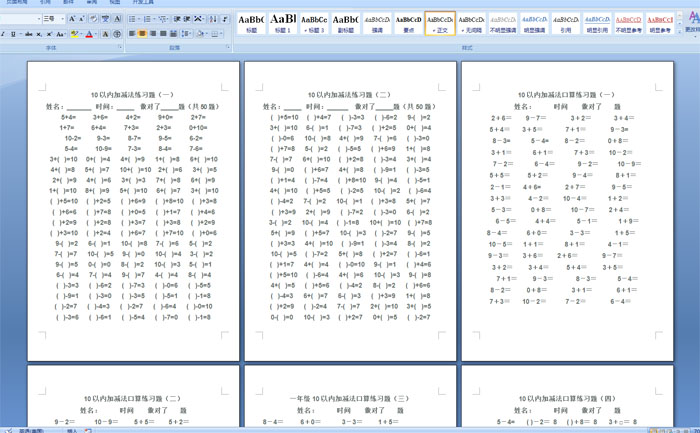Click the Bullets list icon
Screen dimensions: 700x433
(x=132, y=19)
